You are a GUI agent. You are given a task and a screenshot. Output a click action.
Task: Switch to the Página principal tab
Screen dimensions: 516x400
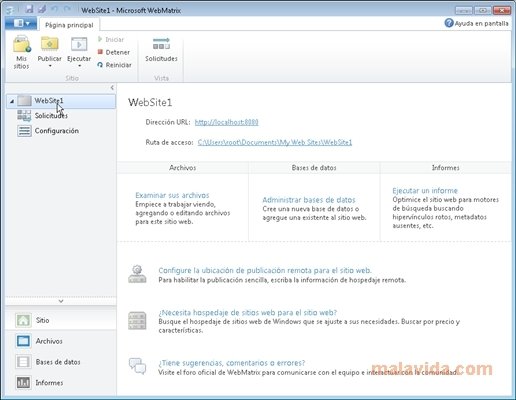tap(69, 25)
